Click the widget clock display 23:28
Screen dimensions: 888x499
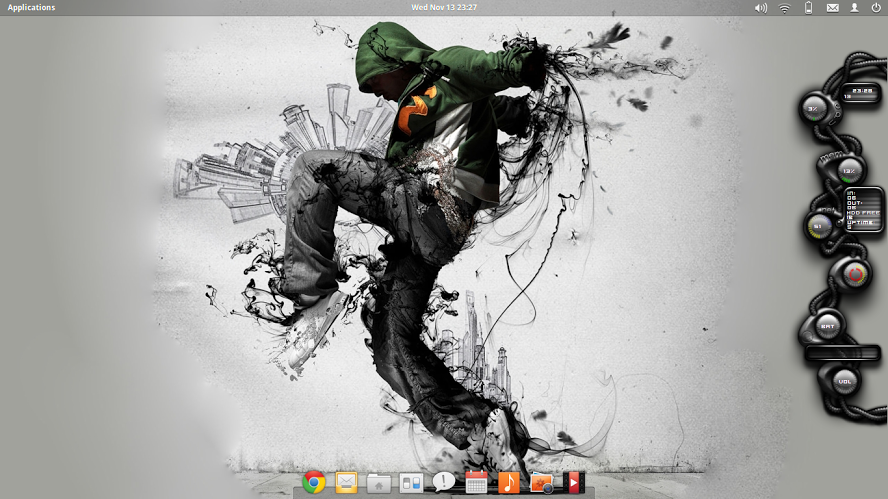860,92
